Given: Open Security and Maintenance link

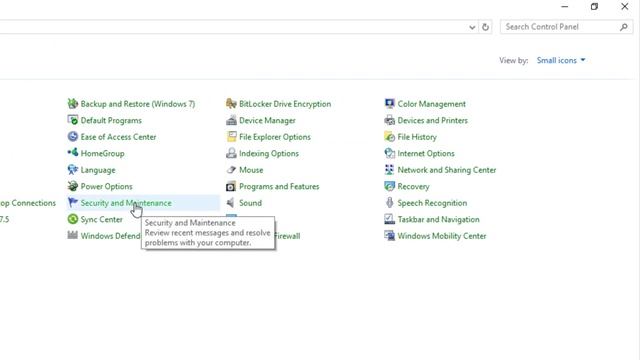Looking at the screenshot, I should pos(126,203).
